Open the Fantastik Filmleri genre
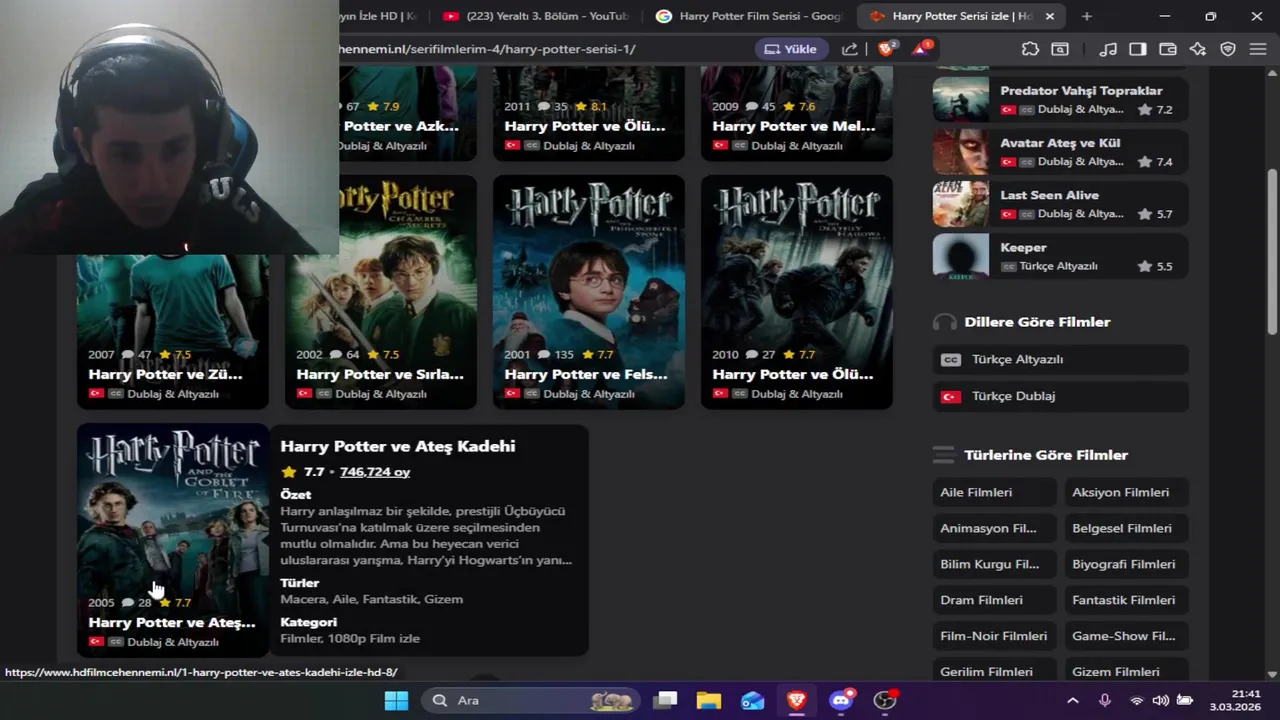1280x720 pixels. [1126, 600]
